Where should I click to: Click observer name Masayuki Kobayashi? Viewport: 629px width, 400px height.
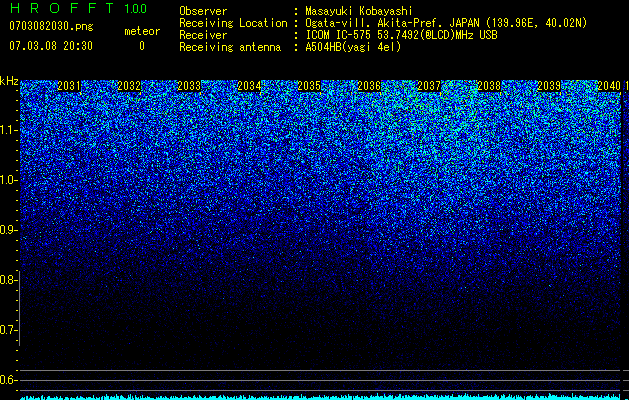coord(359,11)
